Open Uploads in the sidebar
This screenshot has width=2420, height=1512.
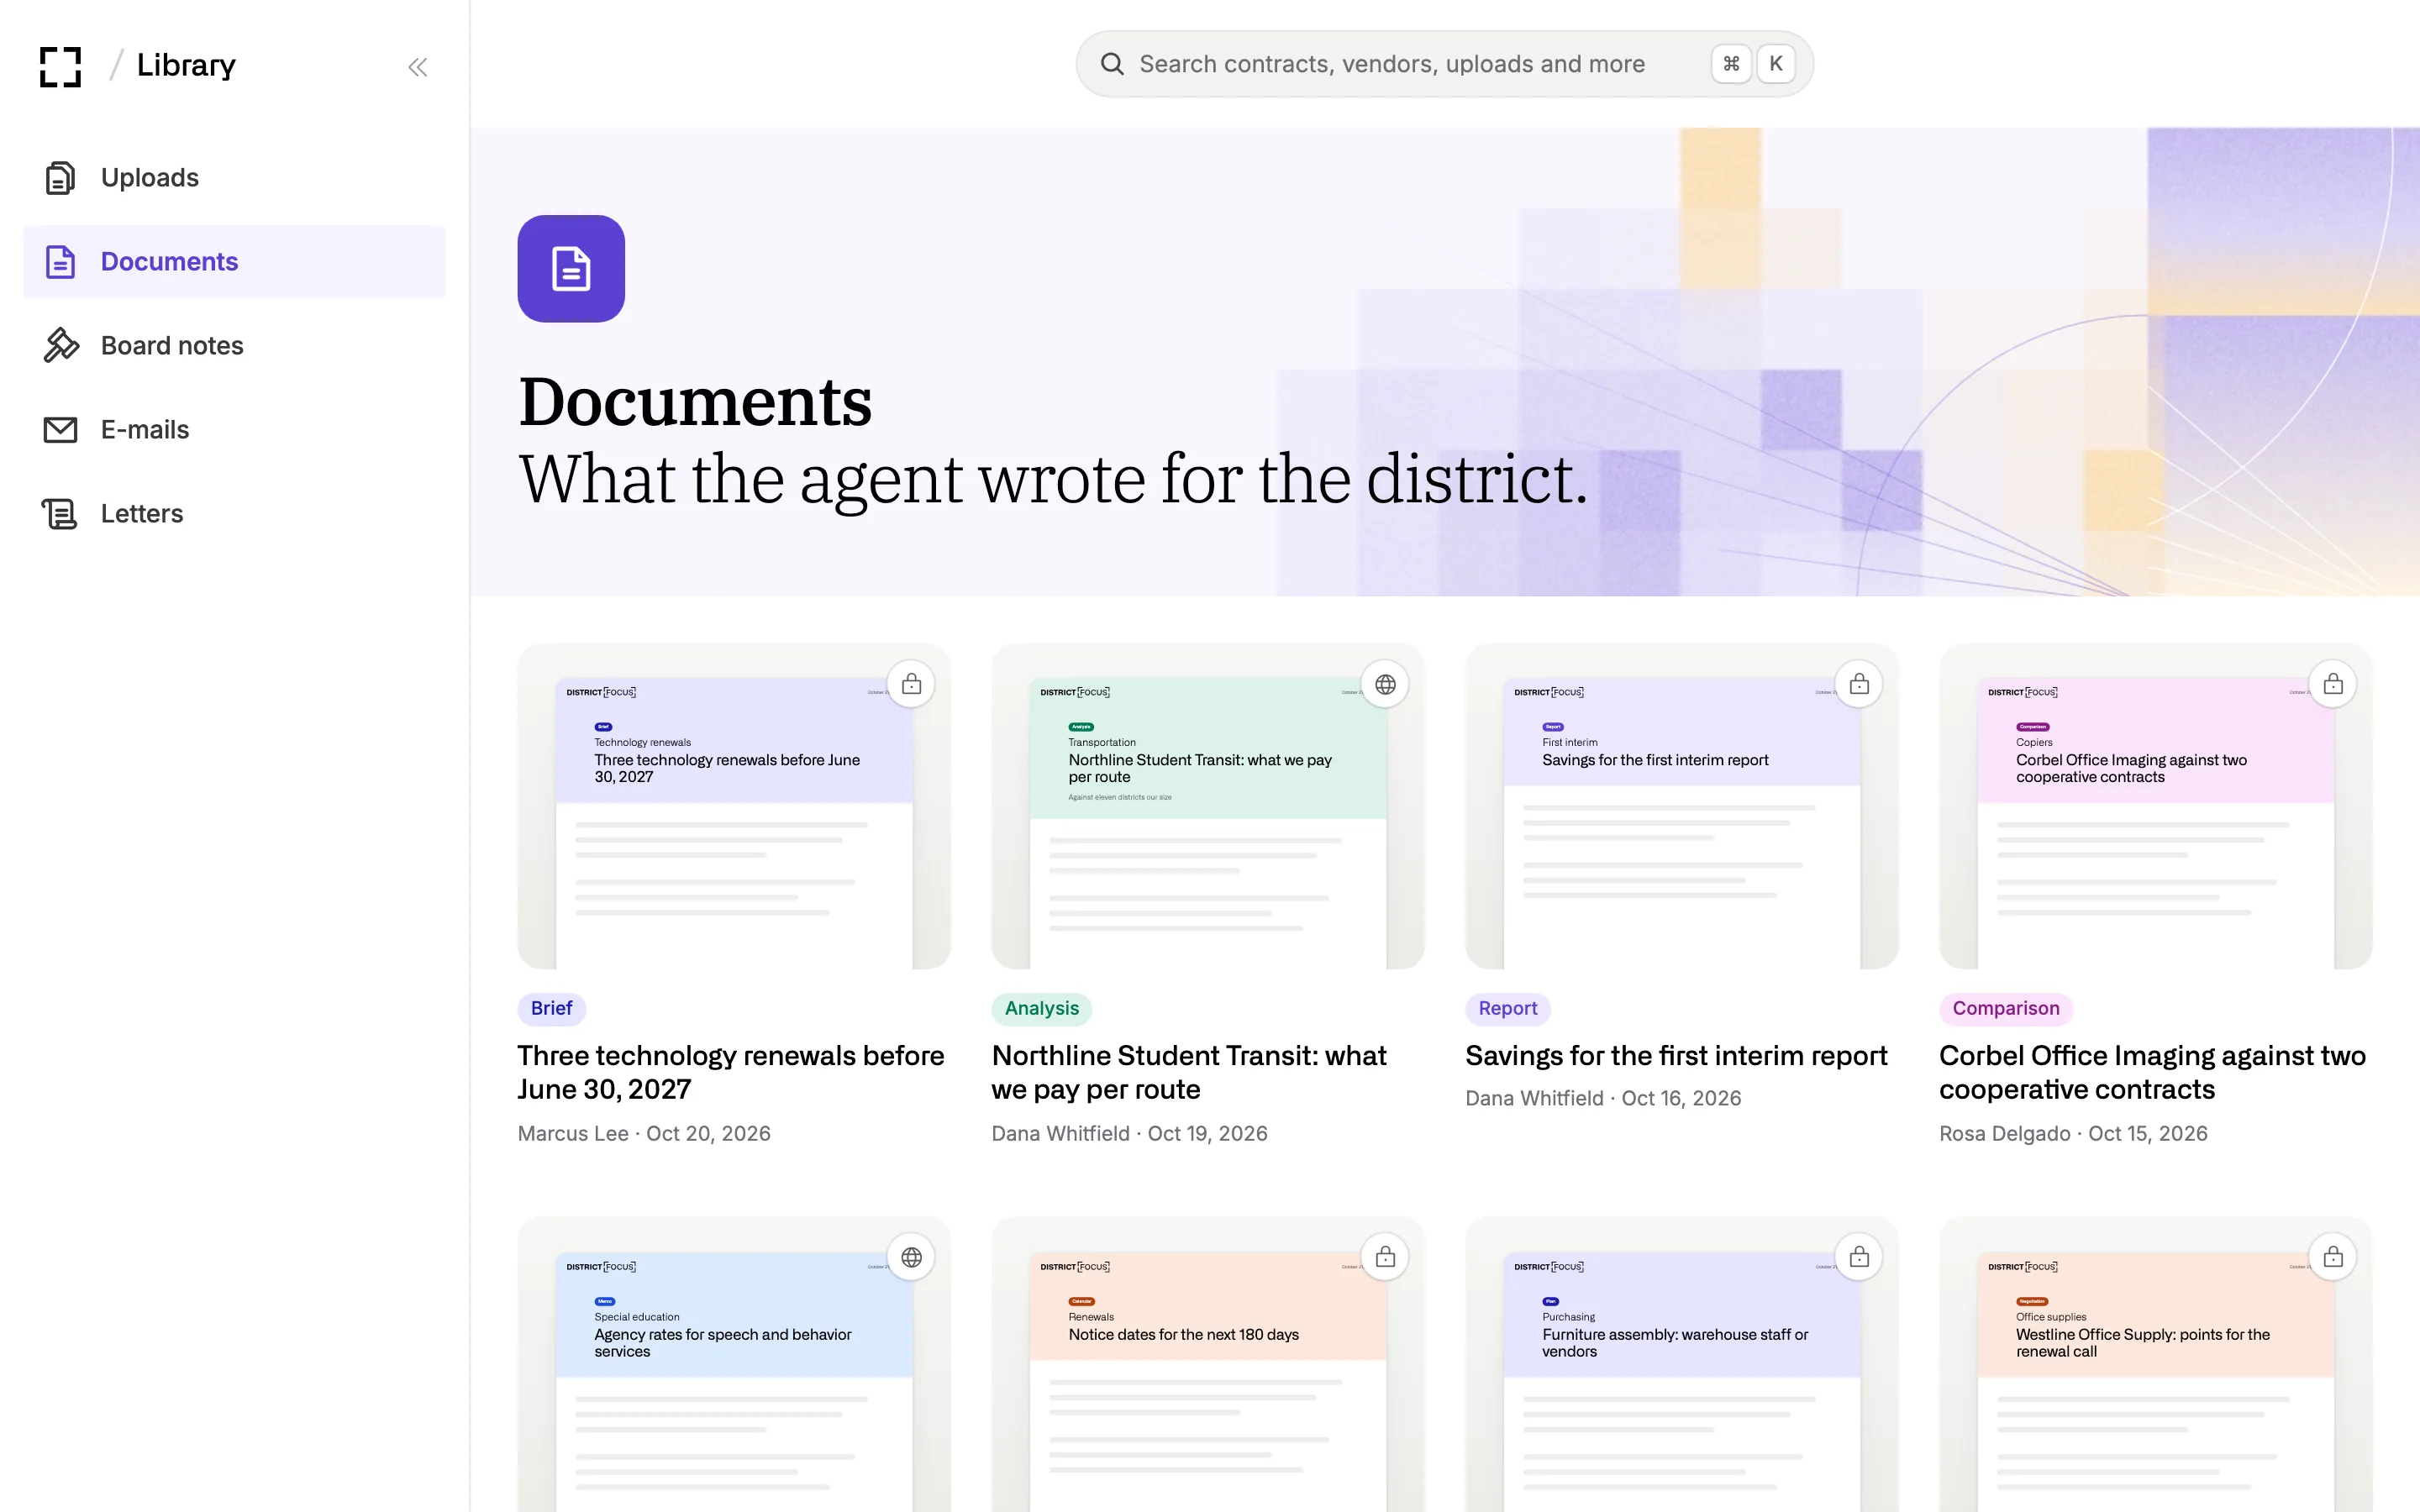click(x=234, y=178)
